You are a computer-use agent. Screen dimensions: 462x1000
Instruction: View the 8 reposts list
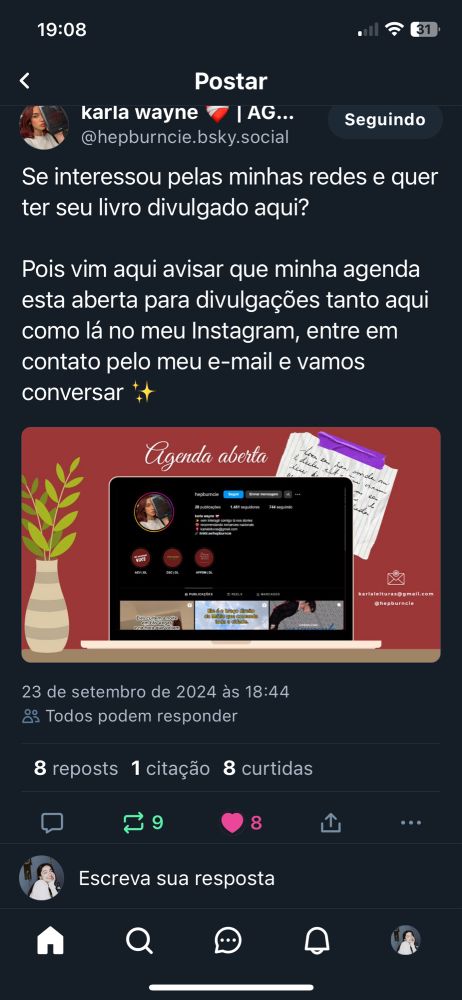point(76,768)
